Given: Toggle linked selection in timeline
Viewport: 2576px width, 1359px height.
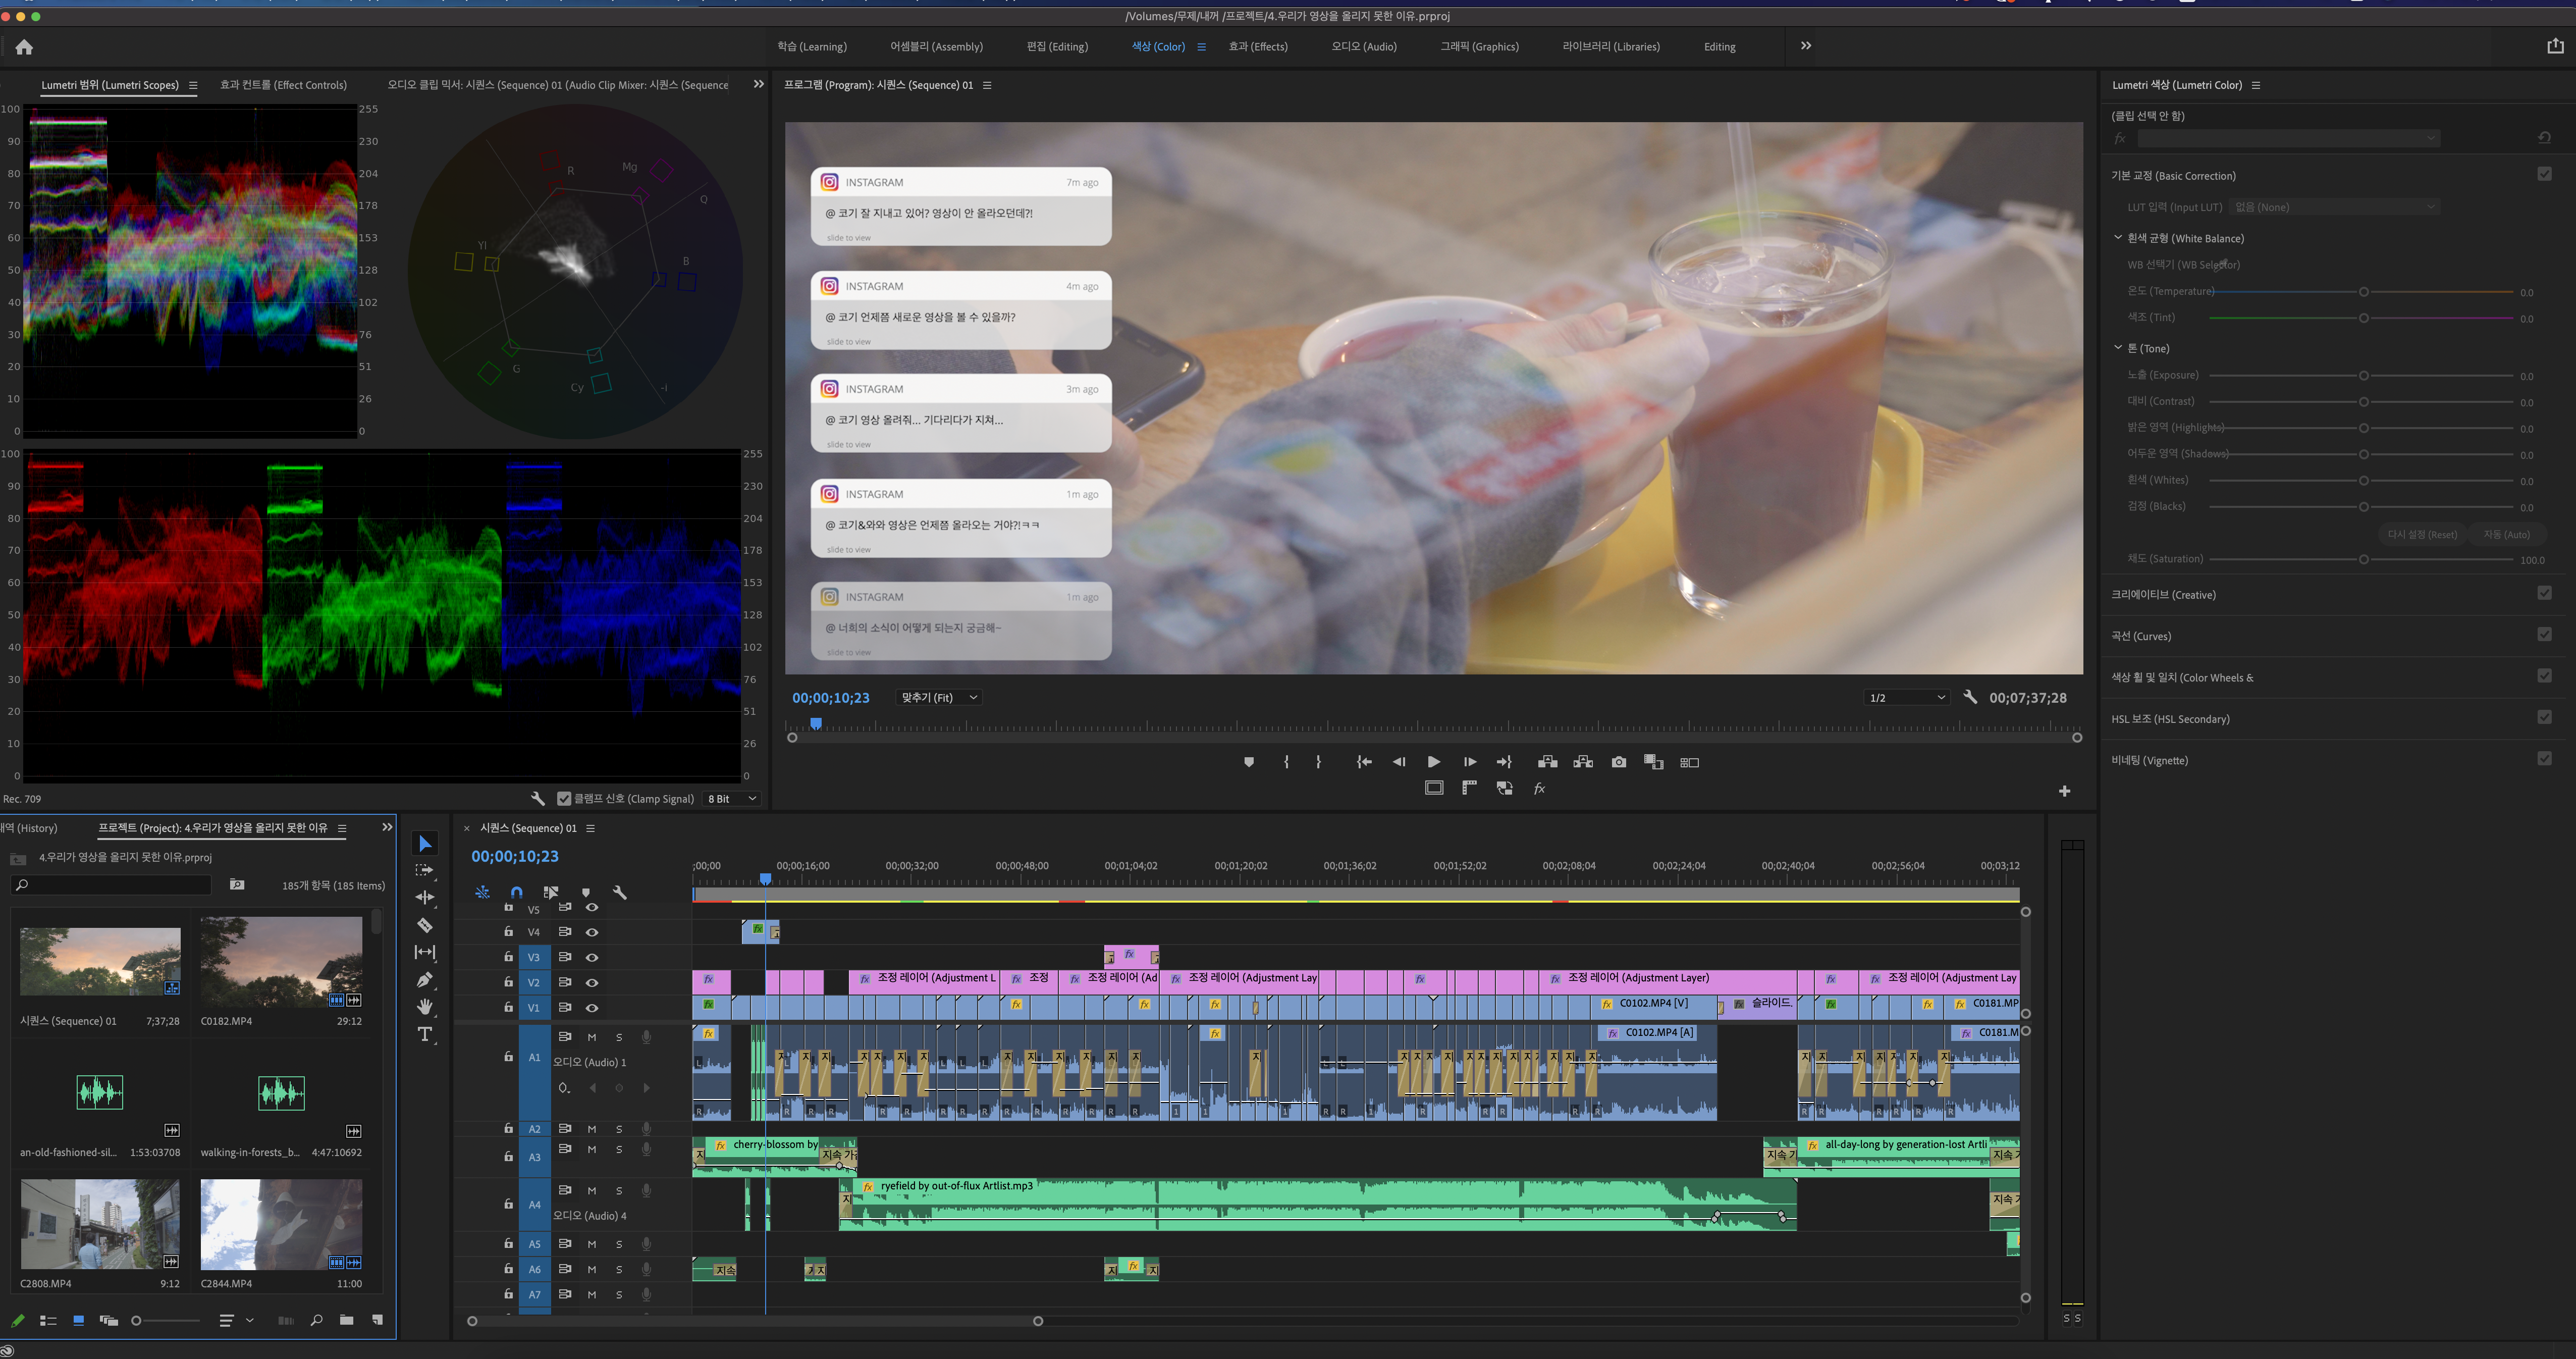Looking at the screenshot, I should [x=551, y=892].
